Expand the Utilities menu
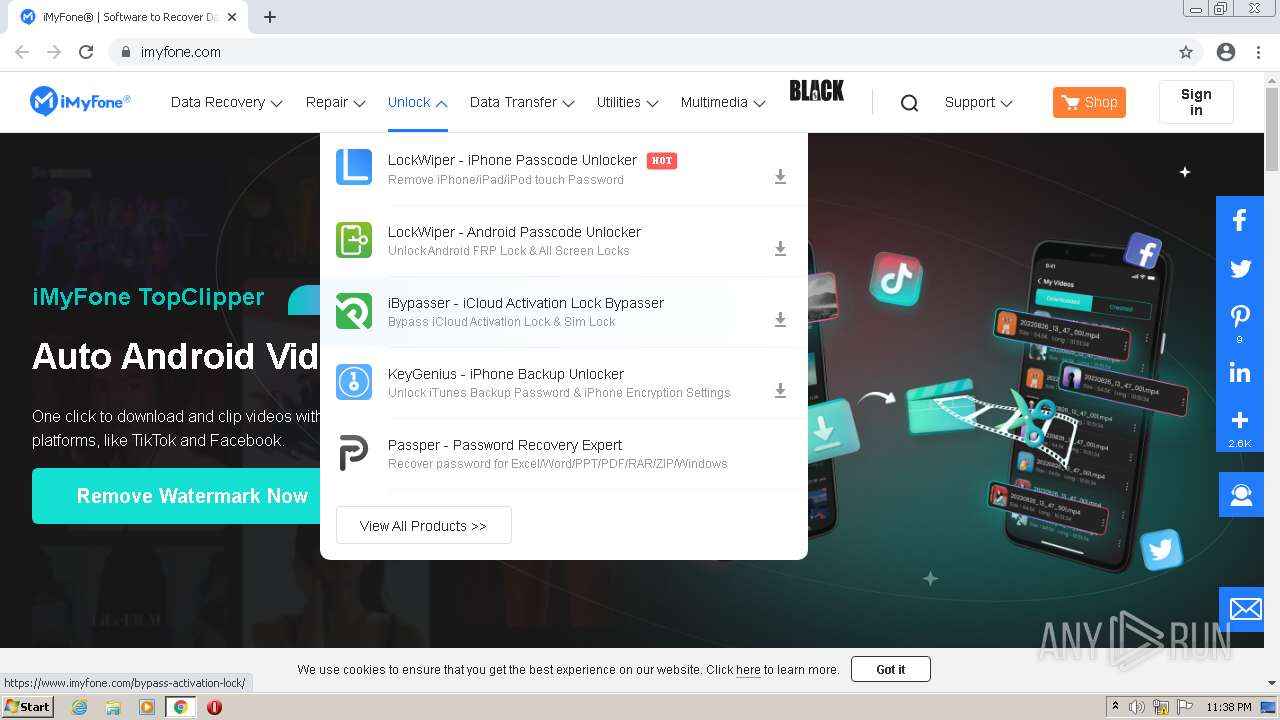 (627, 102)
